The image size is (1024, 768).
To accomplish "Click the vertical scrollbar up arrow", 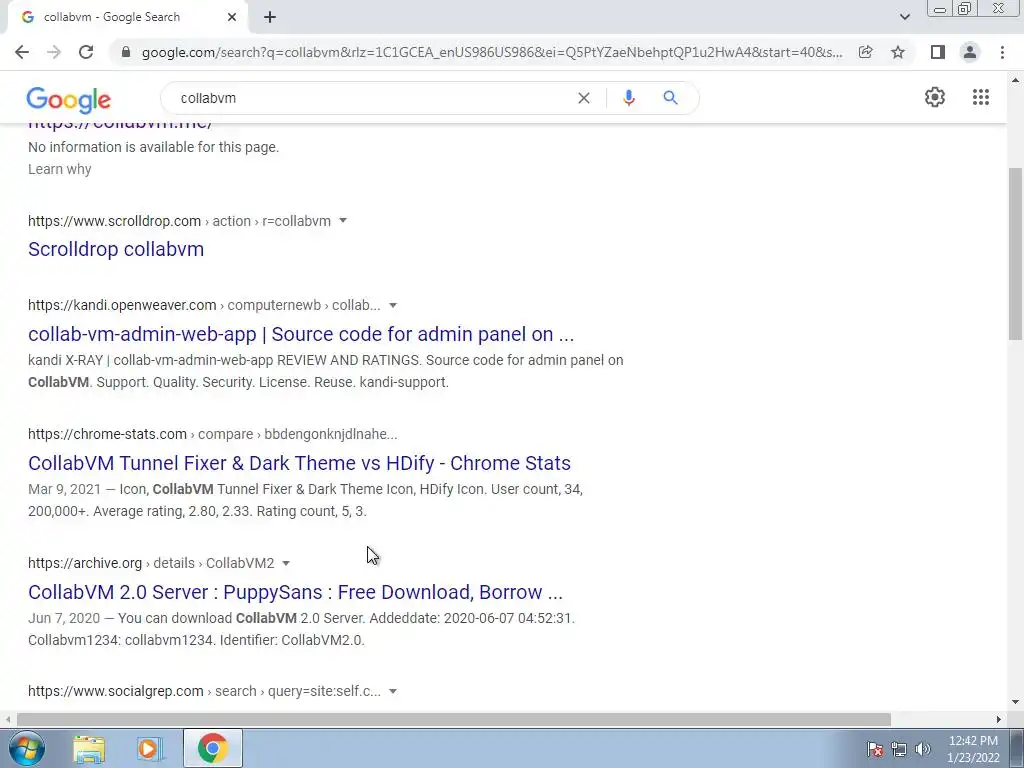I will click(1015, 80).
